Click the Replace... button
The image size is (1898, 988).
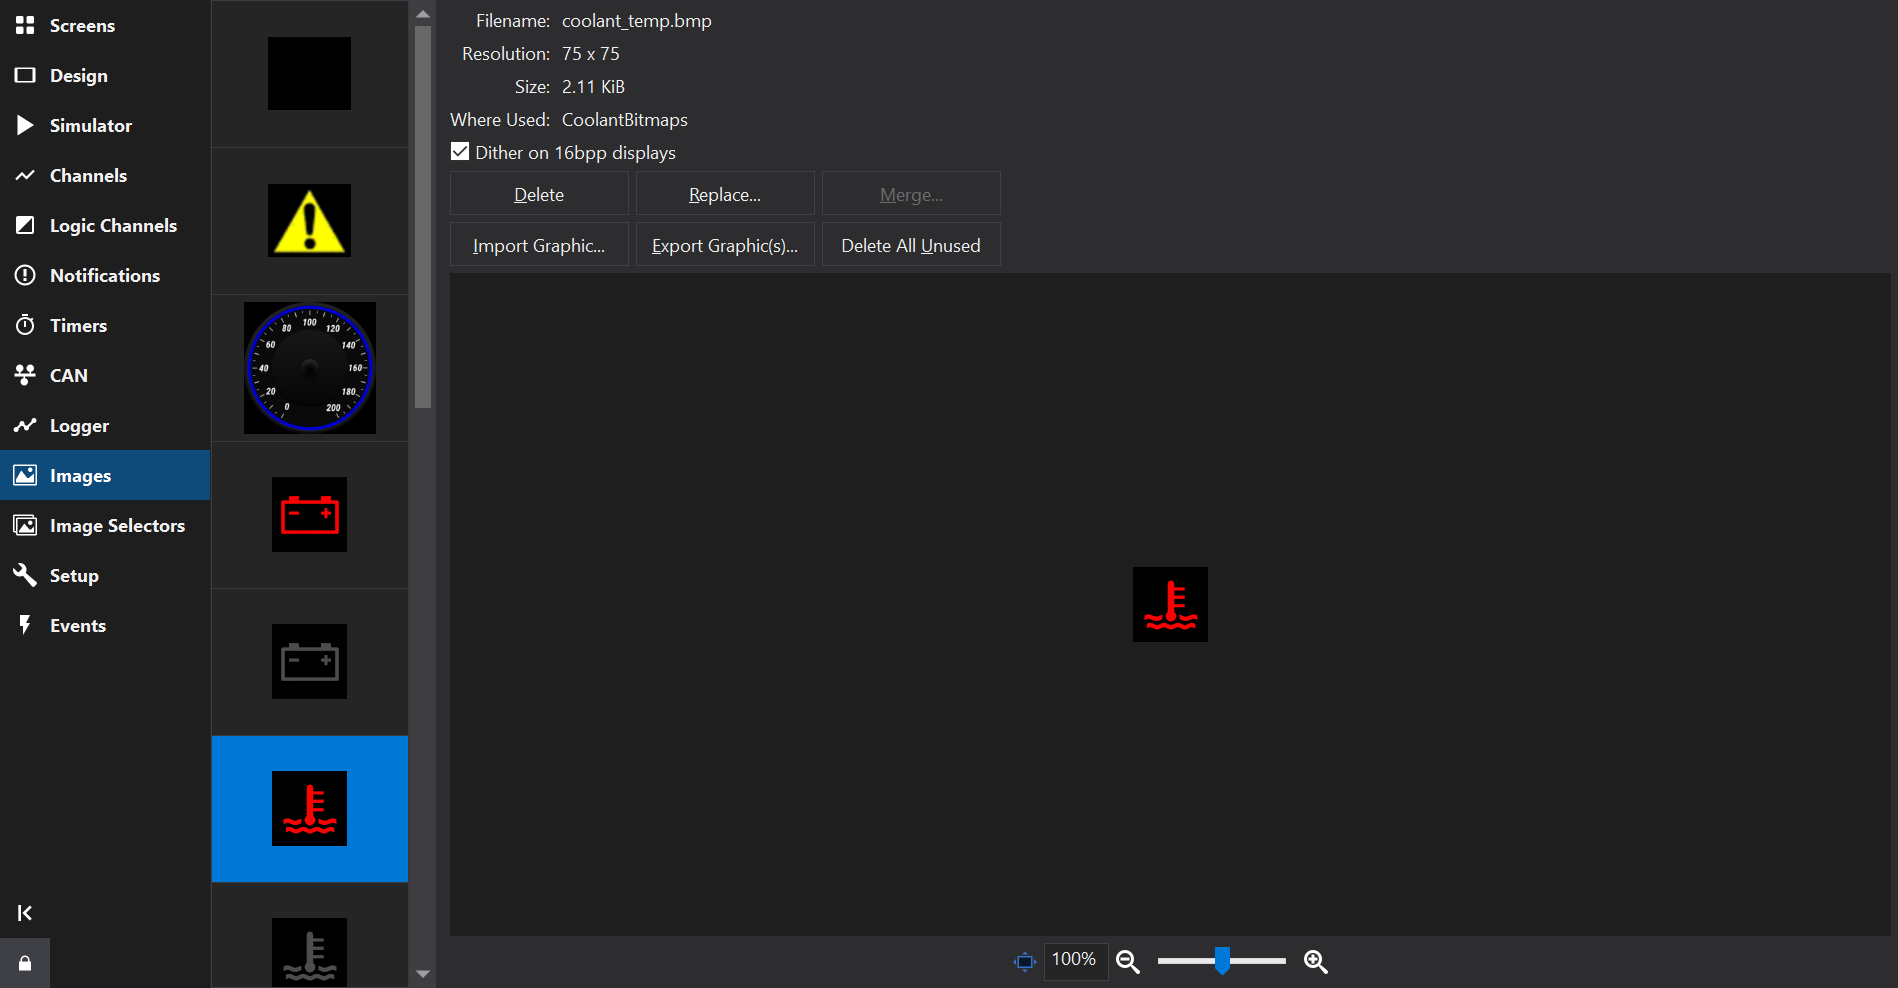(725, 194)
